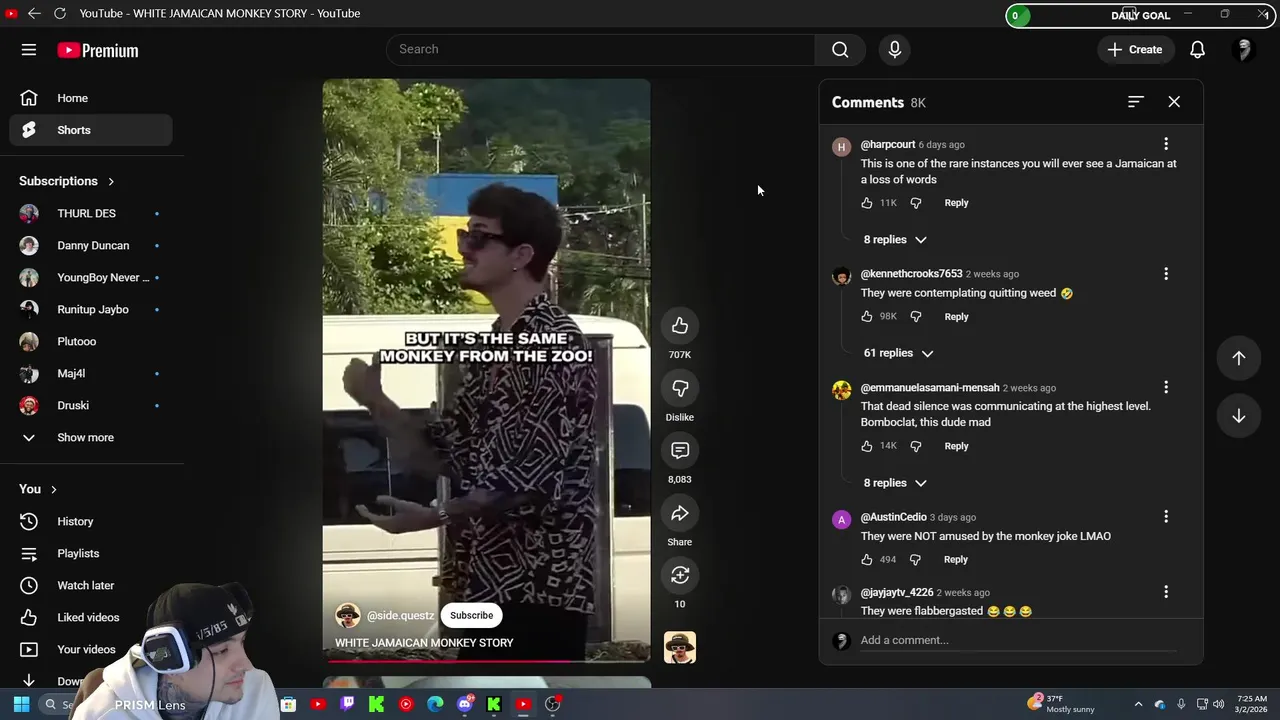Open more options for kennethcrooks7653 comment

tap(1166, 274)
